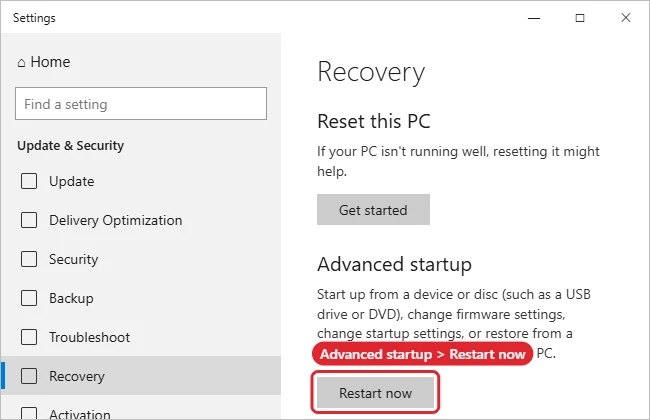Open Delivery Optimization settings

[141, 220]
